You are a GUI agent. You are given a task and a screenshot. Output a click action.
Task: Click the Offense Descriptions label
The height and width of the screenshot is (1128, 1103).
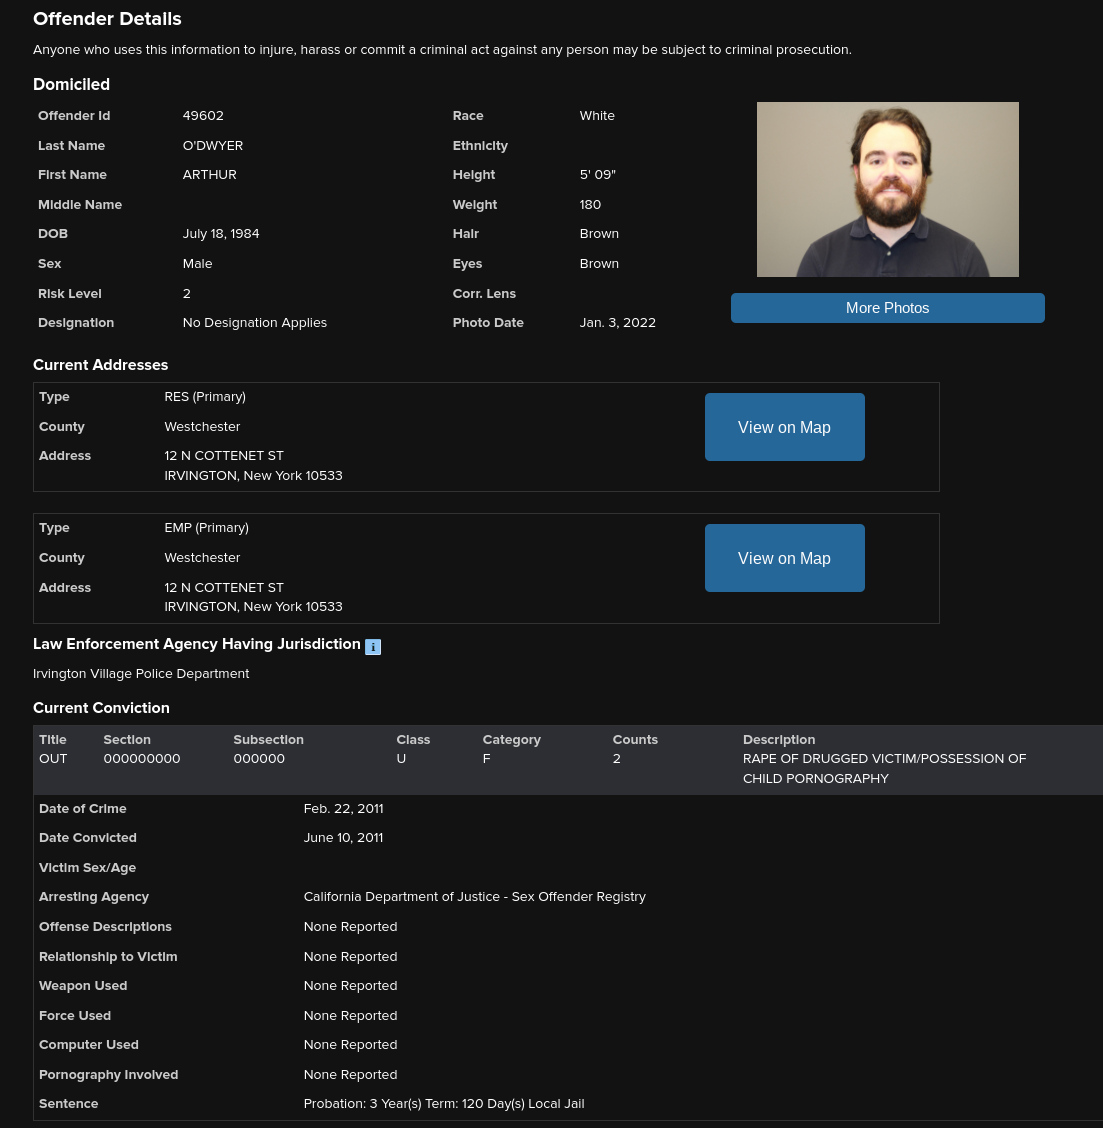105,927
